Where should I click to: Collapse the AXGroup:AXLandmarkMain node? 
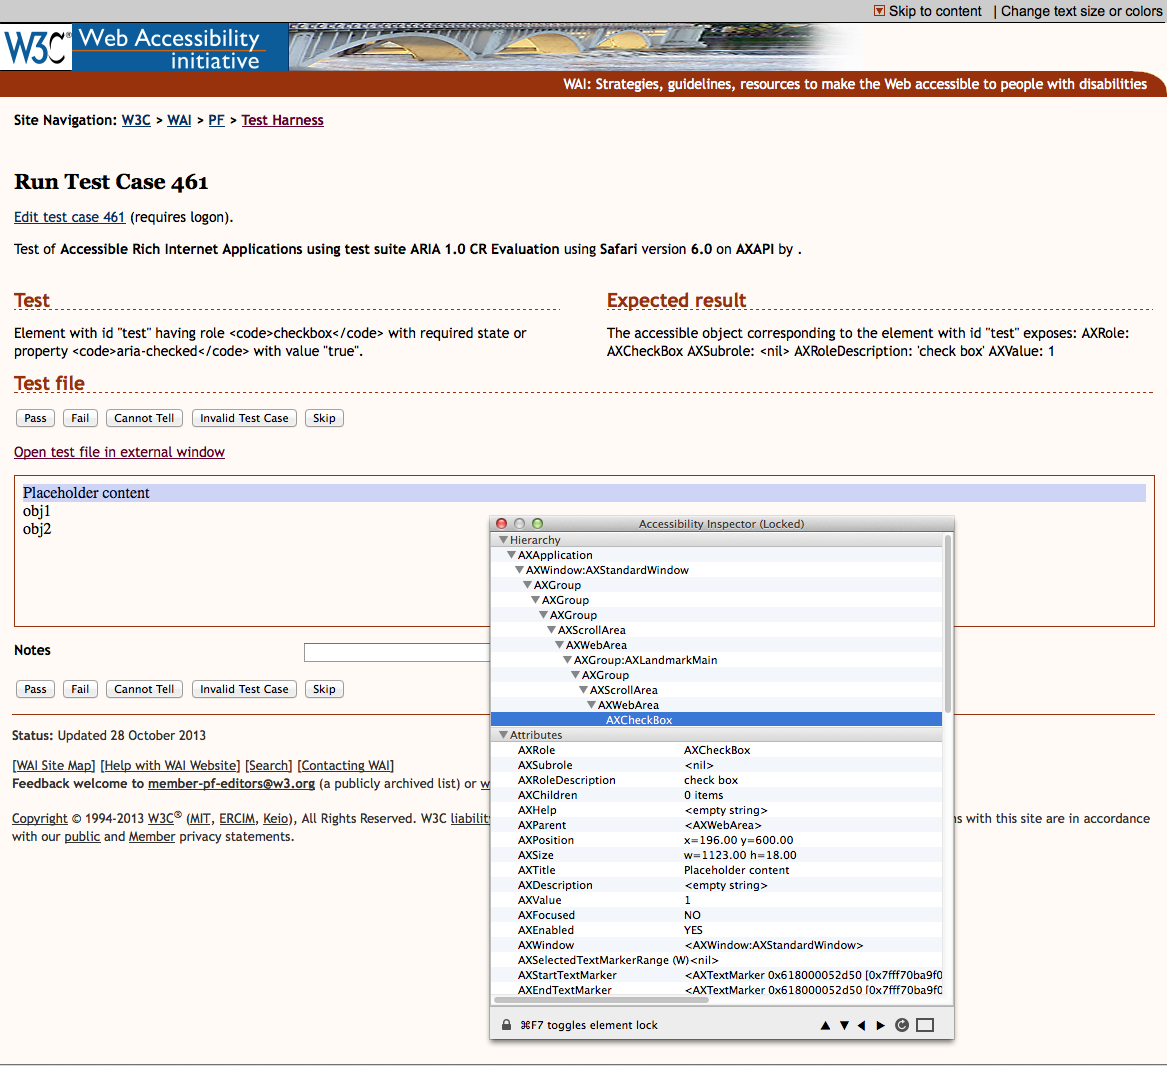coord(567,660)
